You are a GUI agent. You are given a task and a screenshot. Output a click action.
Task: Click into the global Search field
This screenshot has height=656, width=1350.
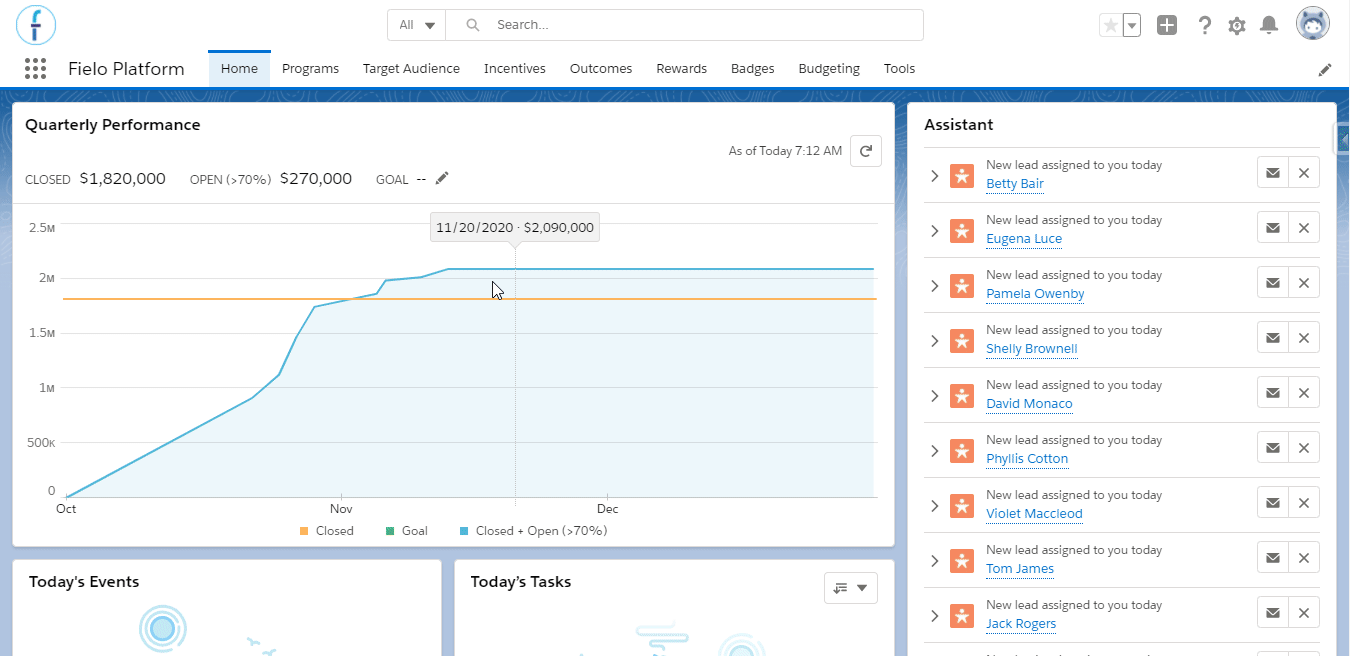pos(684,25)
